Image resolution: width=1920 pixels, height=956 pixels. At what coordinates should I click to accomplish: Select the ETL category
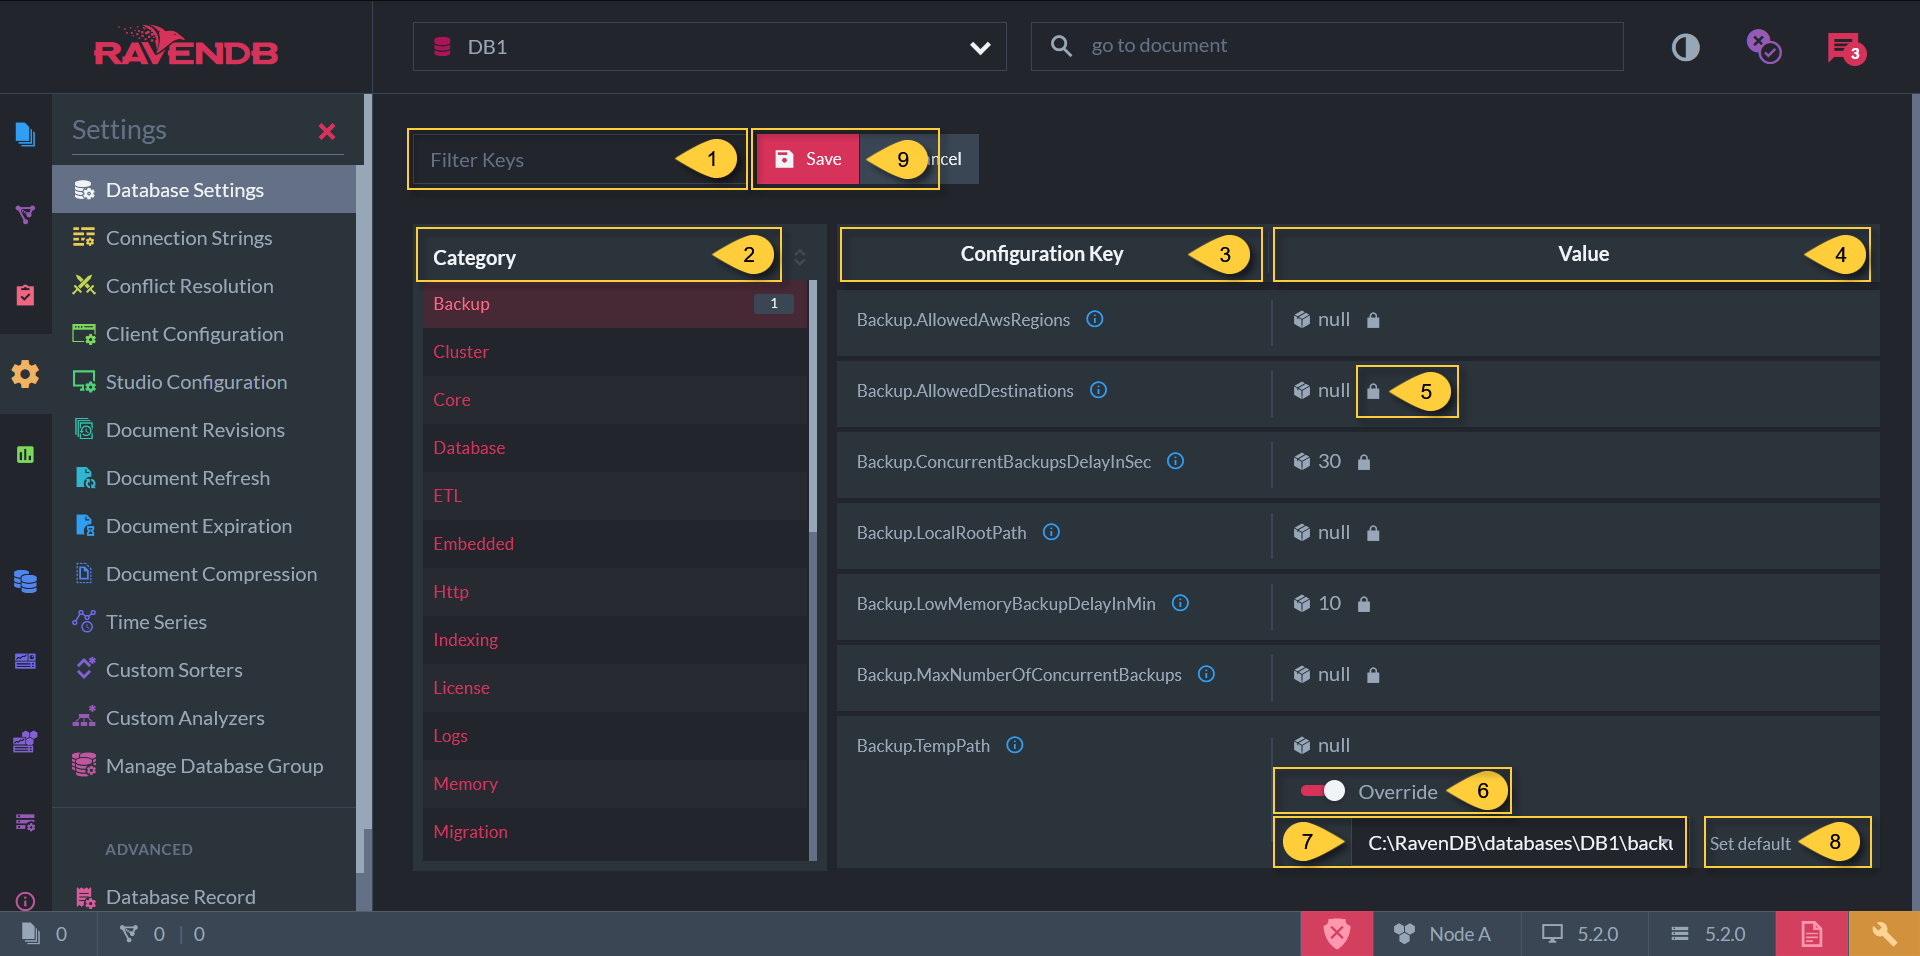coord(614,496)
